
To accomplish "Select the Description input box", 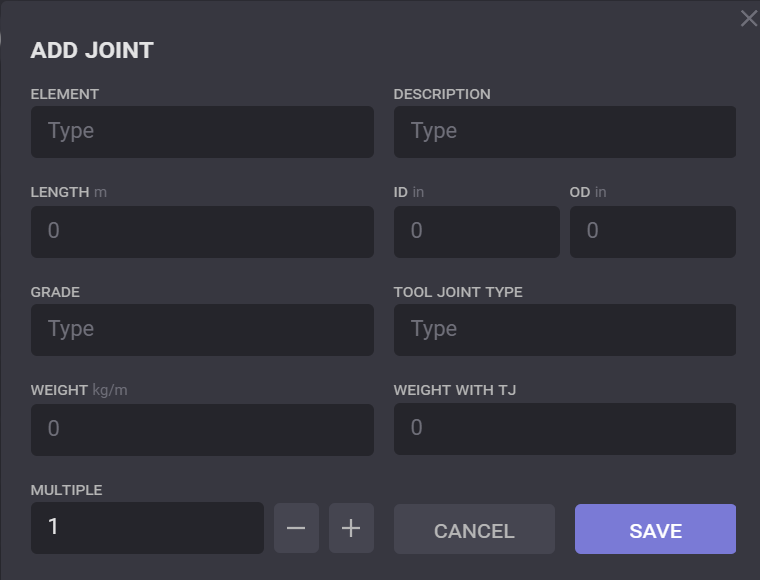I will click(564, 132).
